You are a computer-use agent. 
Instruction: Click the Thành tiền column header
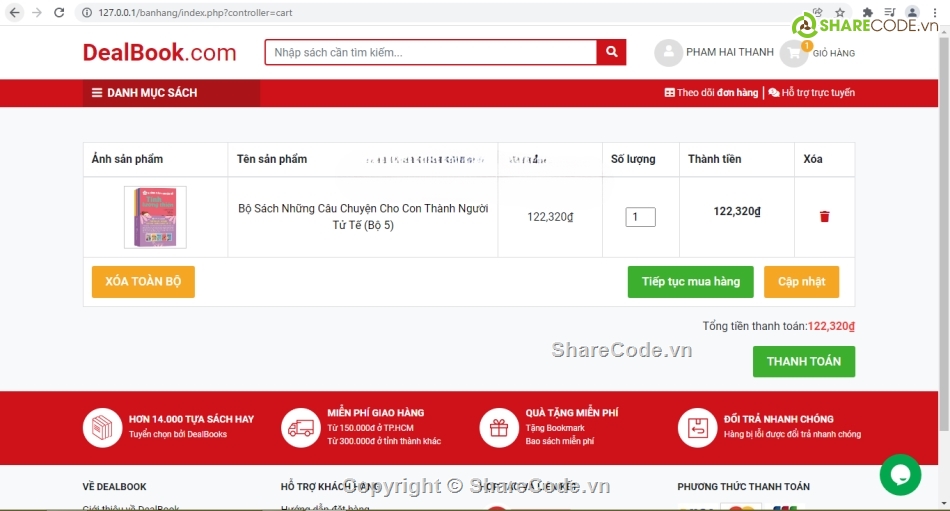(714, 159)
